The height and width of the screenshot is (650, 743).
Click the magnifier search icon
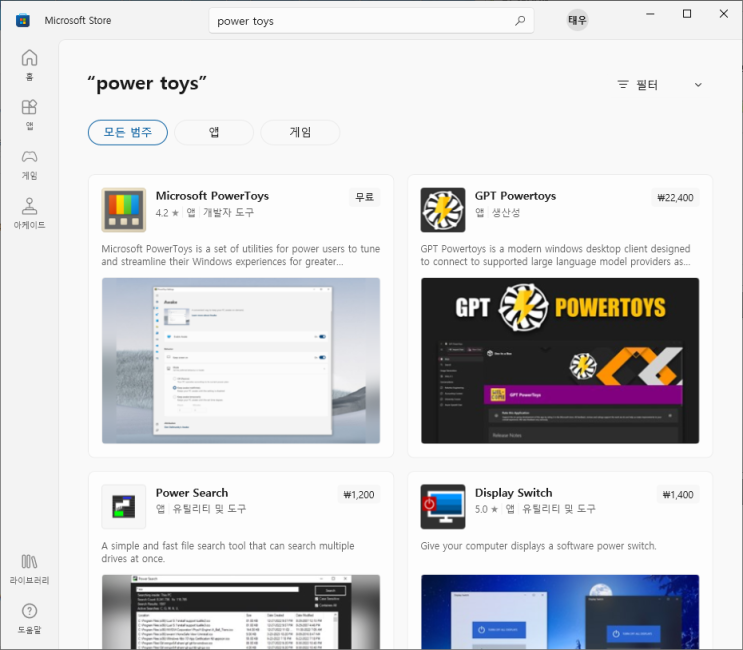tap(520, 21)
